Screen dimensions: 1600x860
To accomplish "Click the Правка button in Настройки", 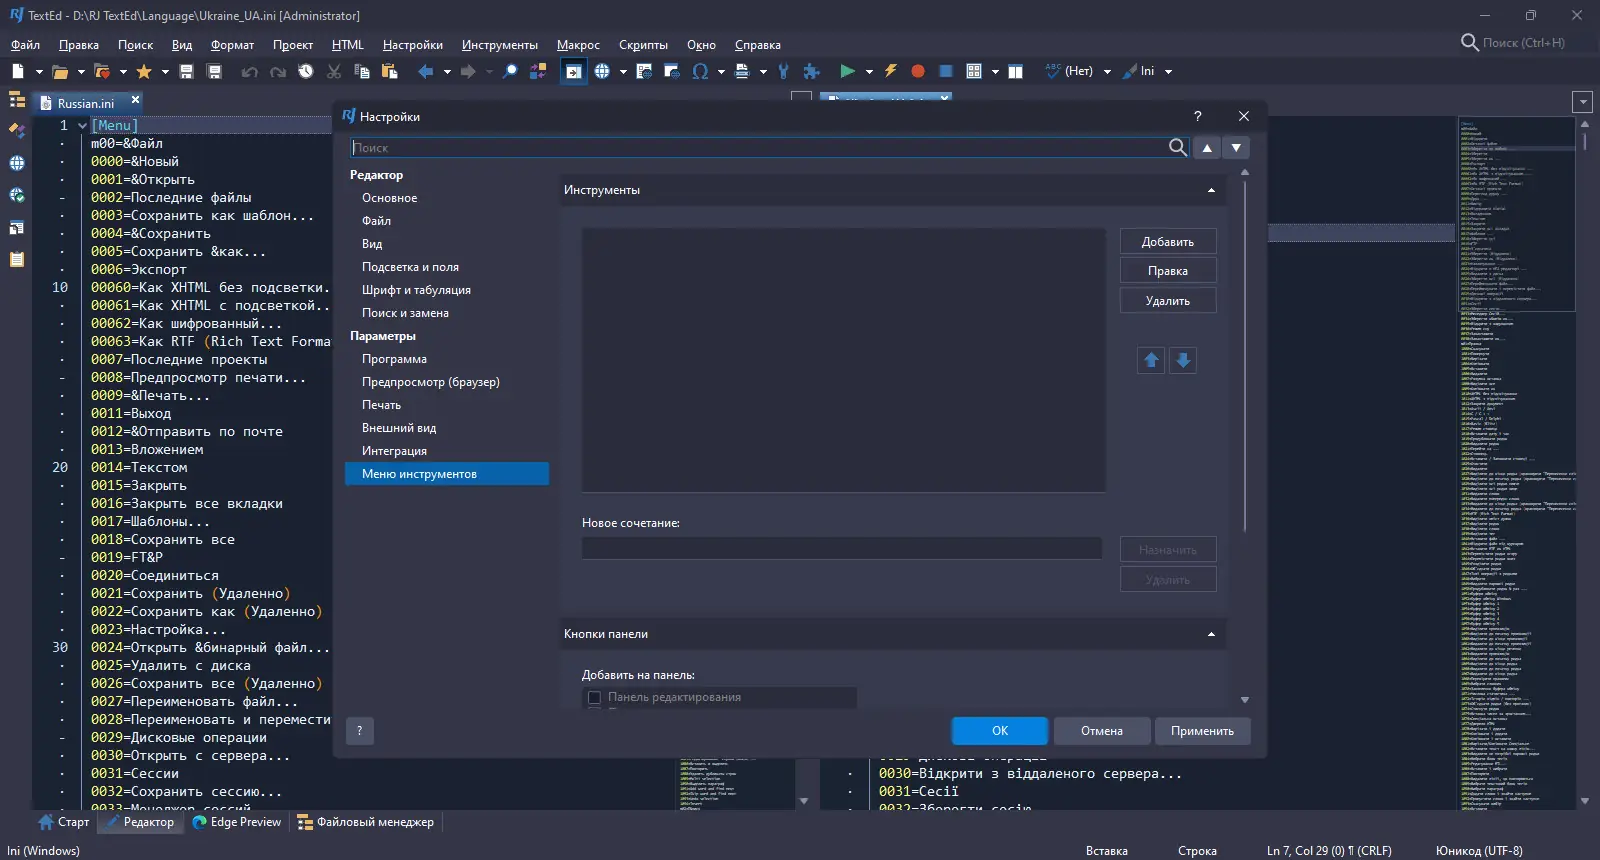I will 1168,271.
